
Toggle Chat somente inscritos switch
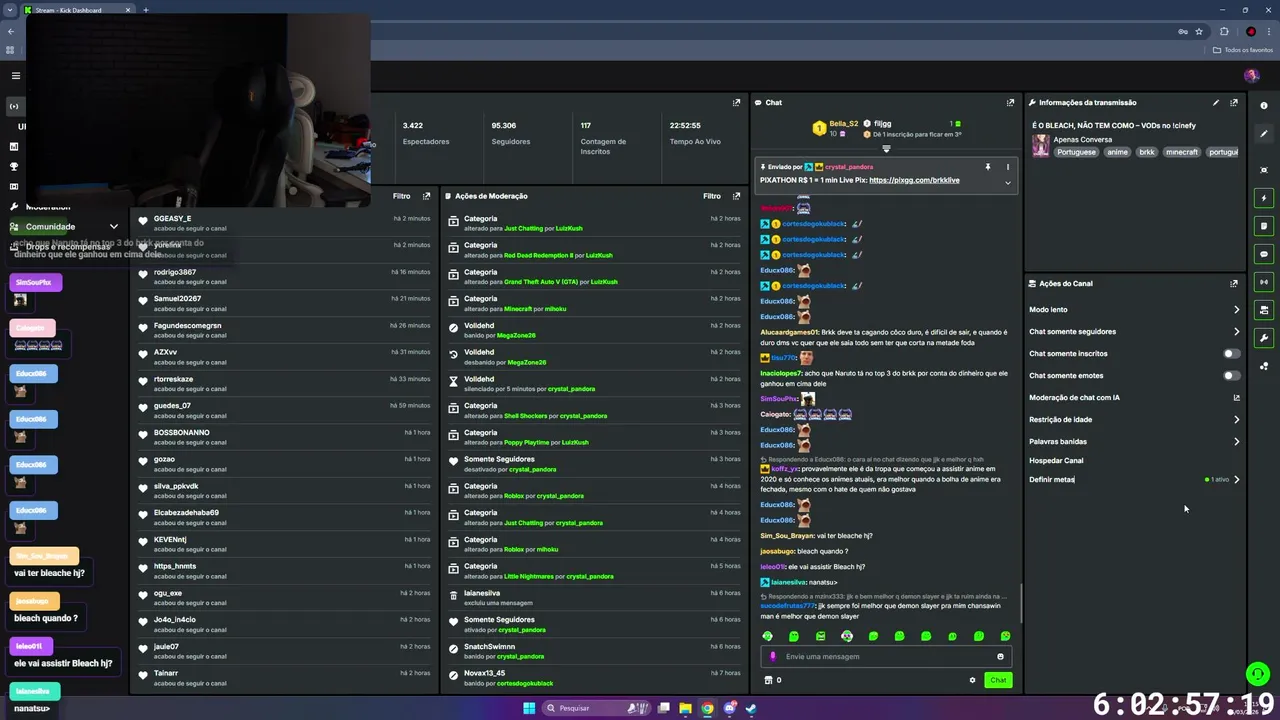(x=1231, y=353)
